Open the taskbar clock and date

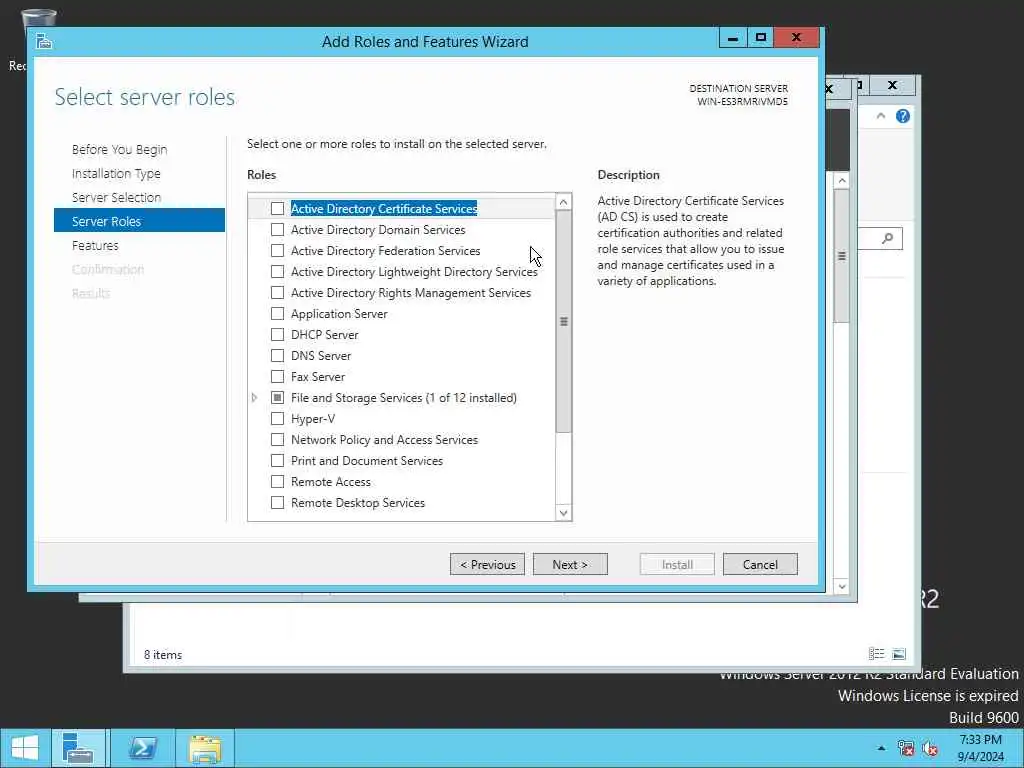(980, 748)
